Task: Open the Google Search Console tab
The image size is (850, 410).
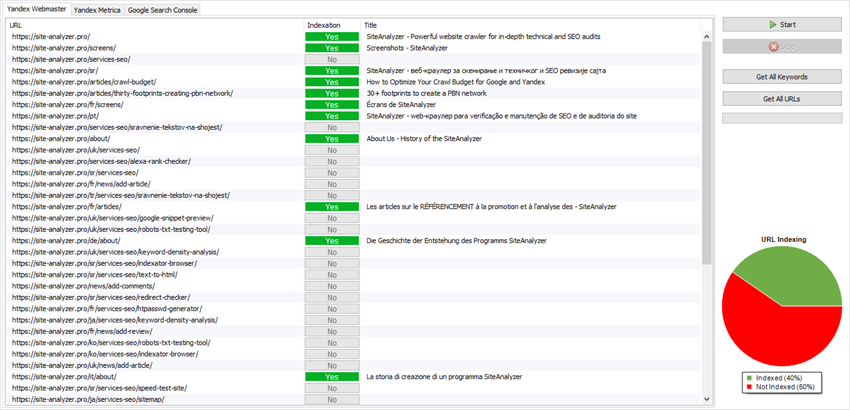Action: [x=162, y=10]
